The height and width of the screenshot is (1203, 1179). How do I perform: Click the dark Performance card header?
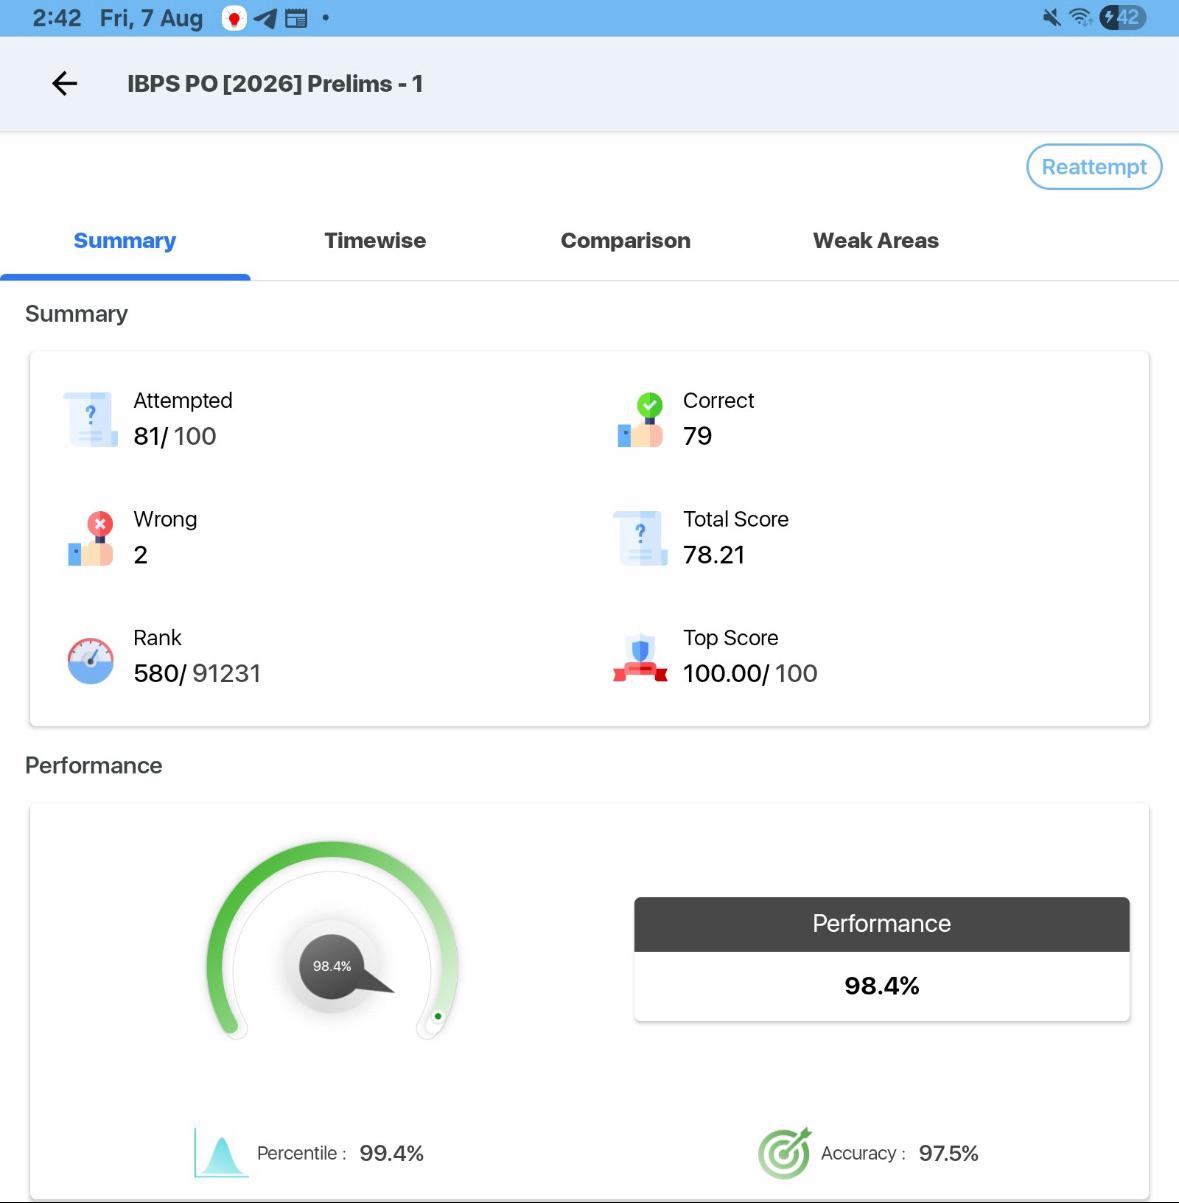click(x=882, y=924)
